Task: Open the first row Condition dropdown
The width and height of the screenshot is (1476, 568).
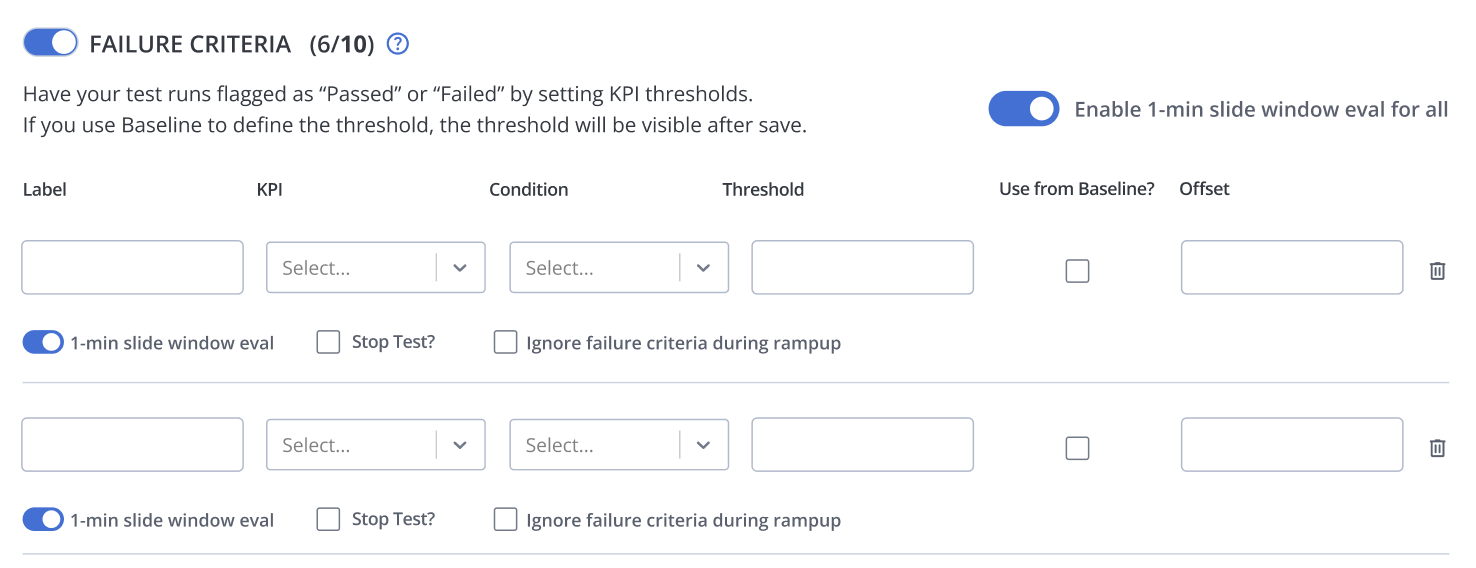Action: point(619,267)
